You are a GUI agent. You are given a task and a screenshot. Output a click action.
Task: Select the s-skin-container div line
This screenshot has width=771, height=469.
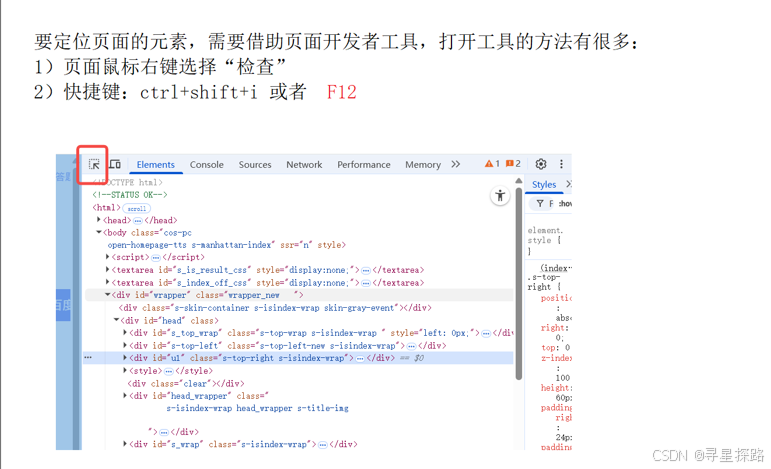pos(275,308)
